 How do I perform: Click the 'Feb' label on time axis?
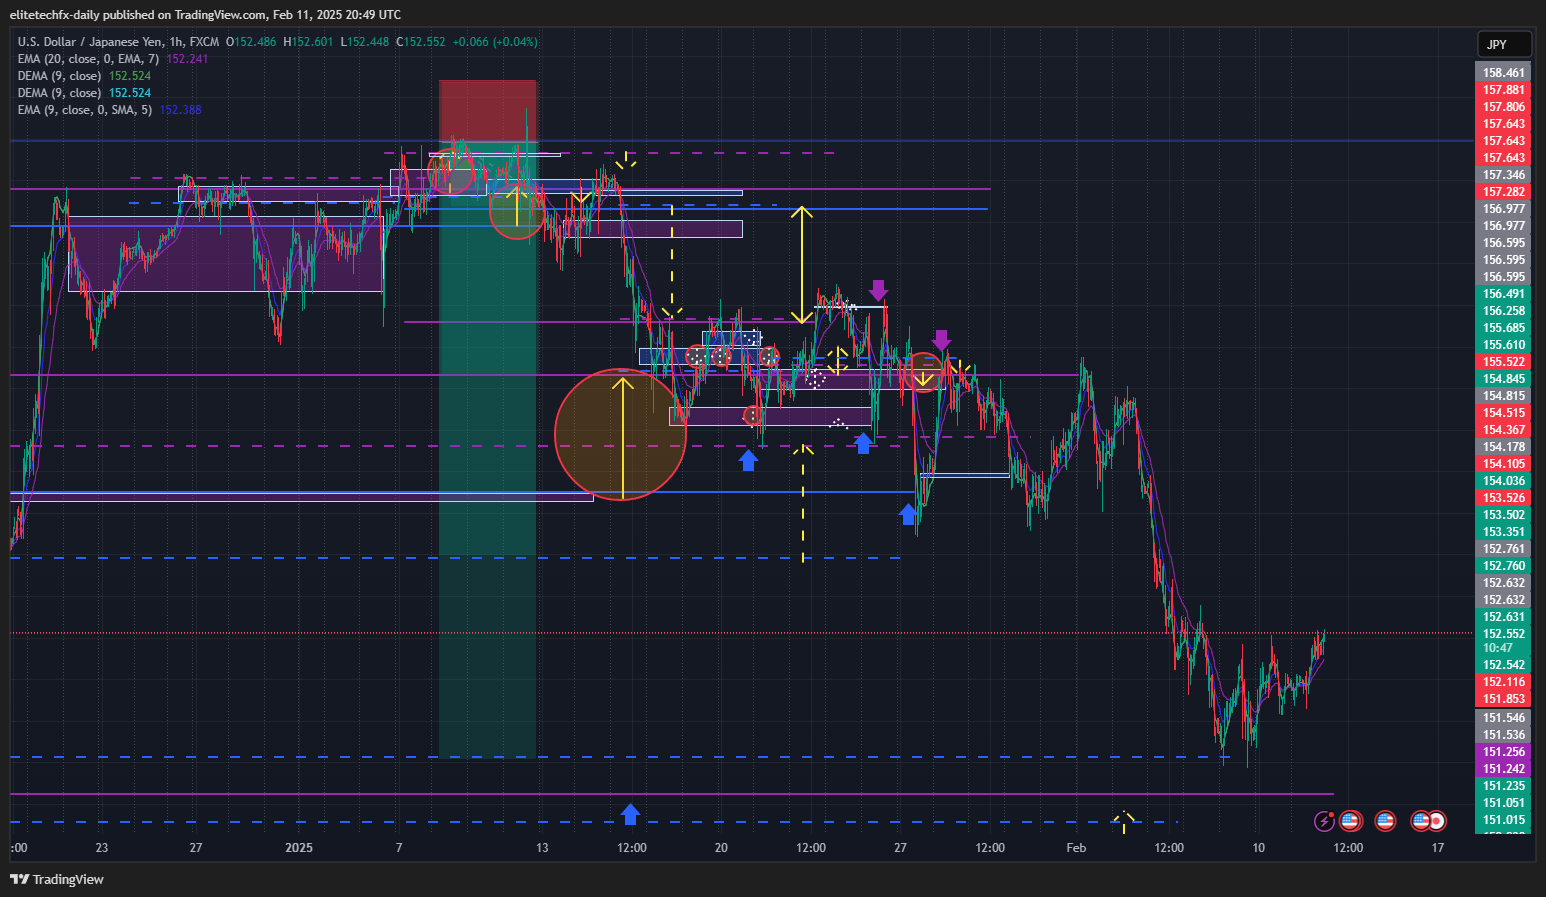click(1076, 848)
